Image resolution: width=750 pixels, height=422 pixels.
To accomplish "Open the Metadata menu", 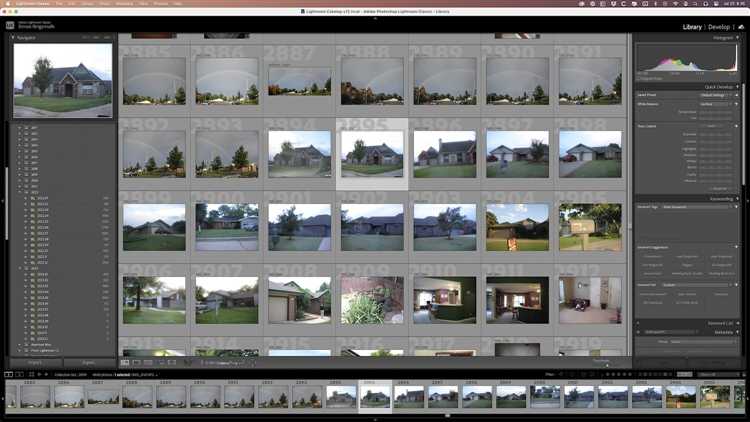I will [x=124, y=3].
